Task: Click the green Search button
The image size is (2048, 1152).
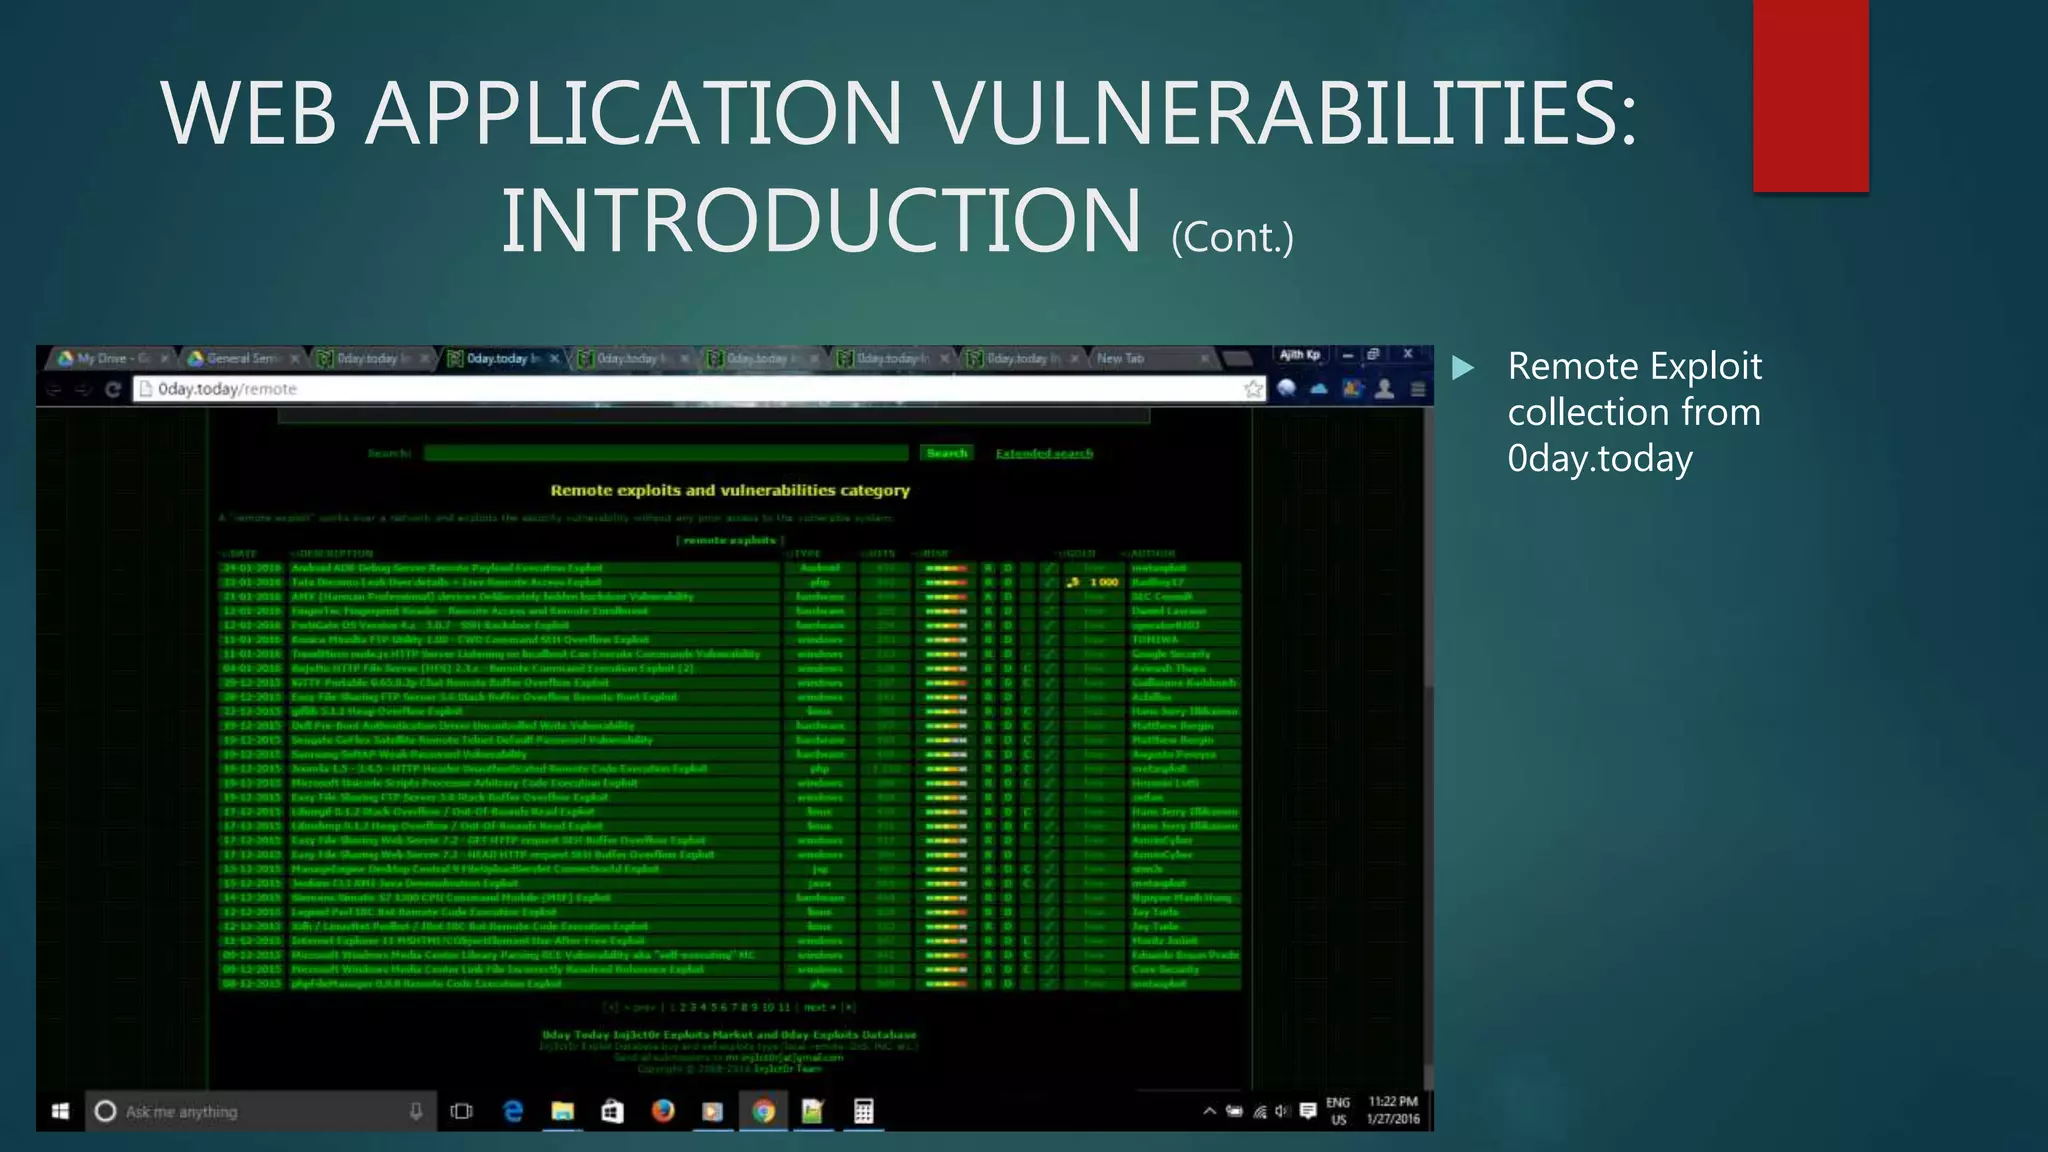Action: [x=946, y=453]
